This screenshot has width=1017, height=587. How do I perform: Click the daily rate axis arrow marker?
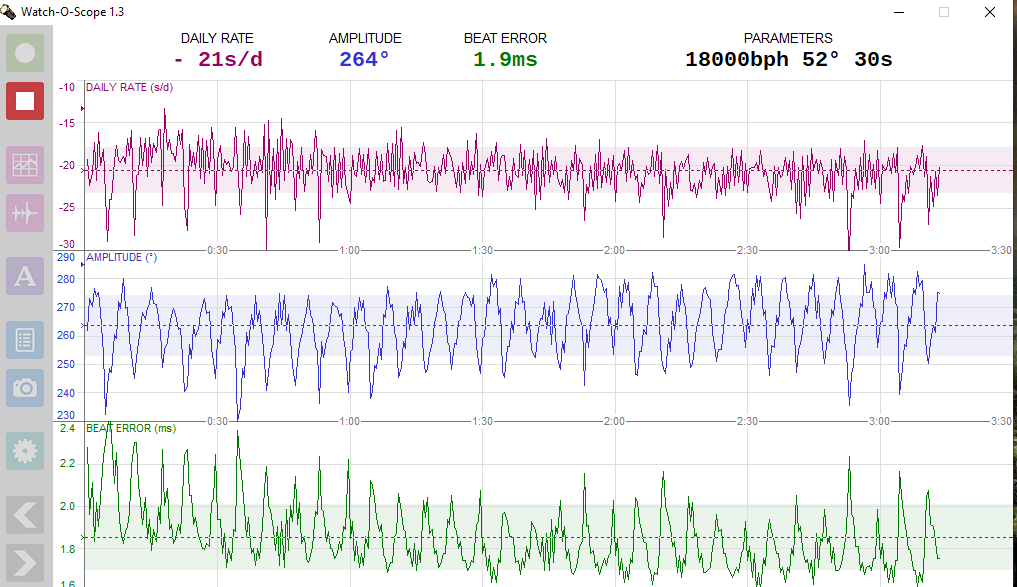click(x=82, y=108)
